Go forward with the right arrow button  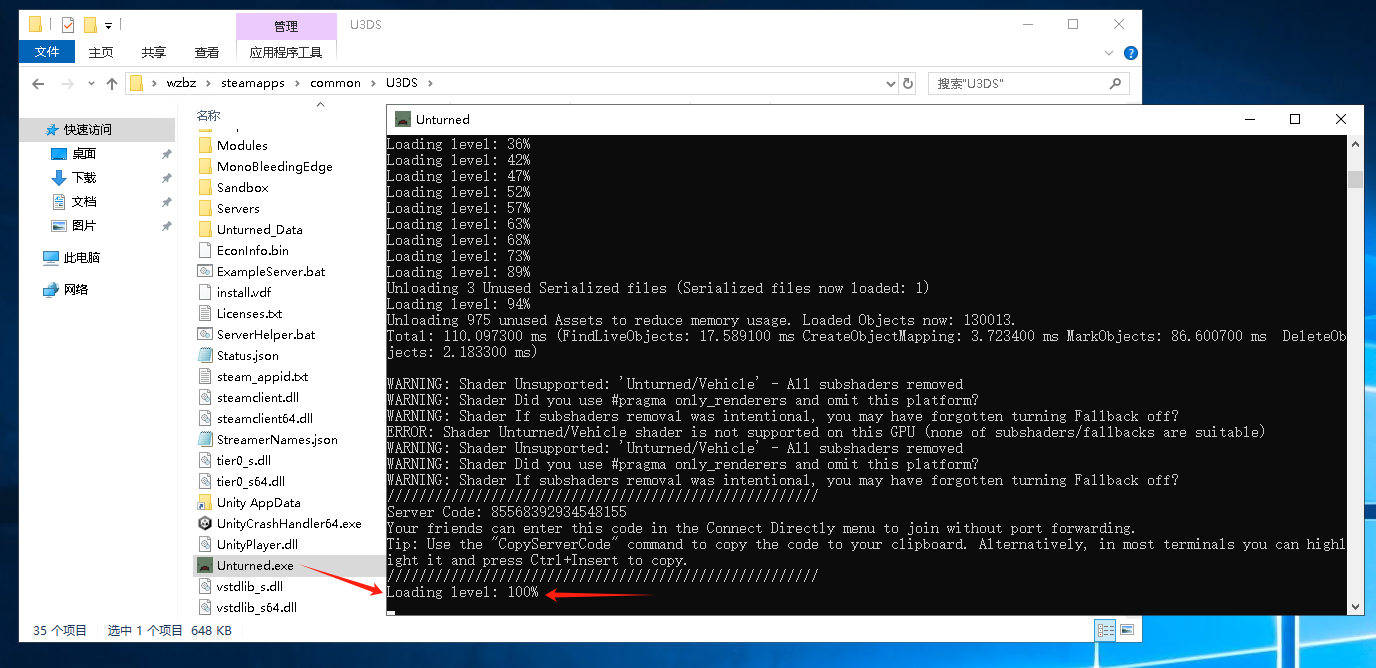[68, 84]
